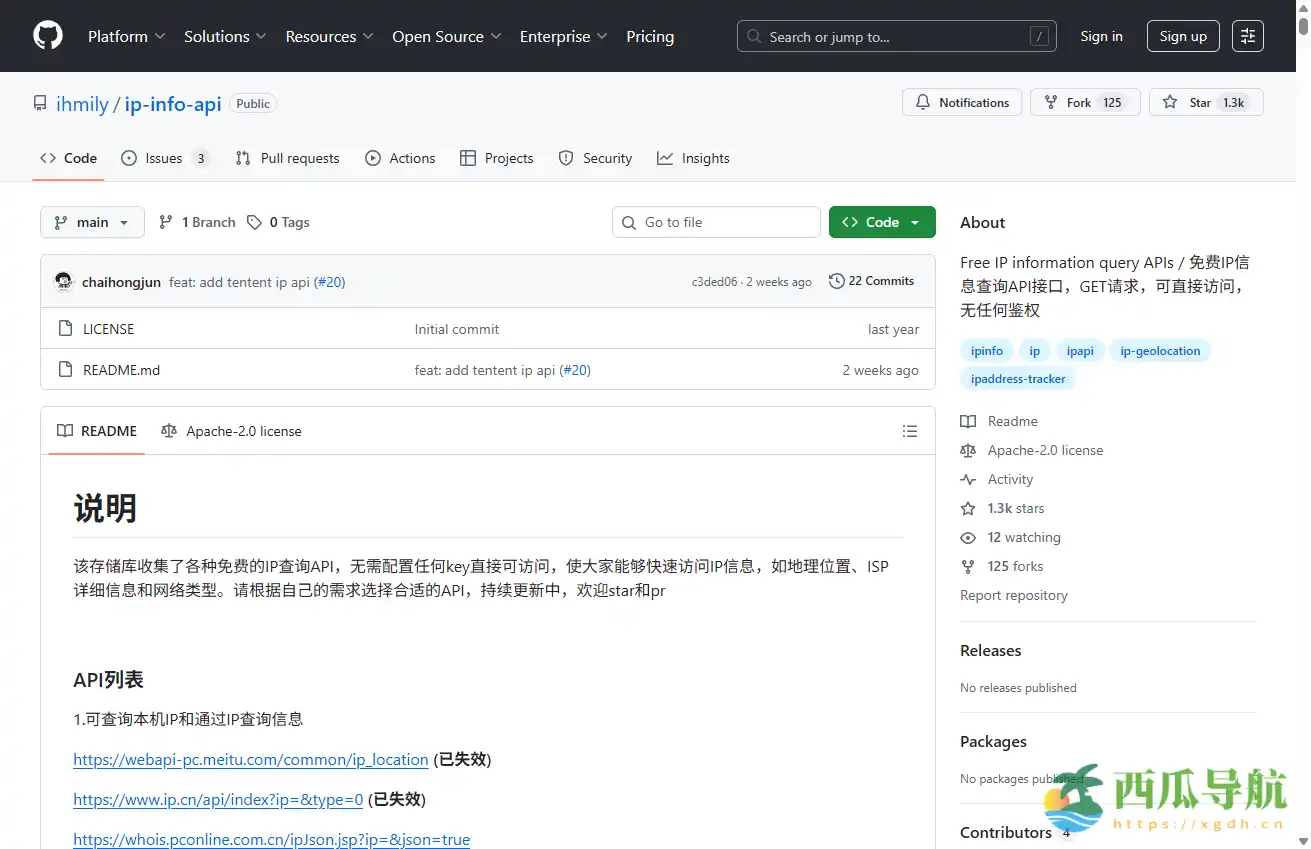Viewport: 1311px width, 849px height.
Task: Open the Projects board icon
Action: pos(468,158)
